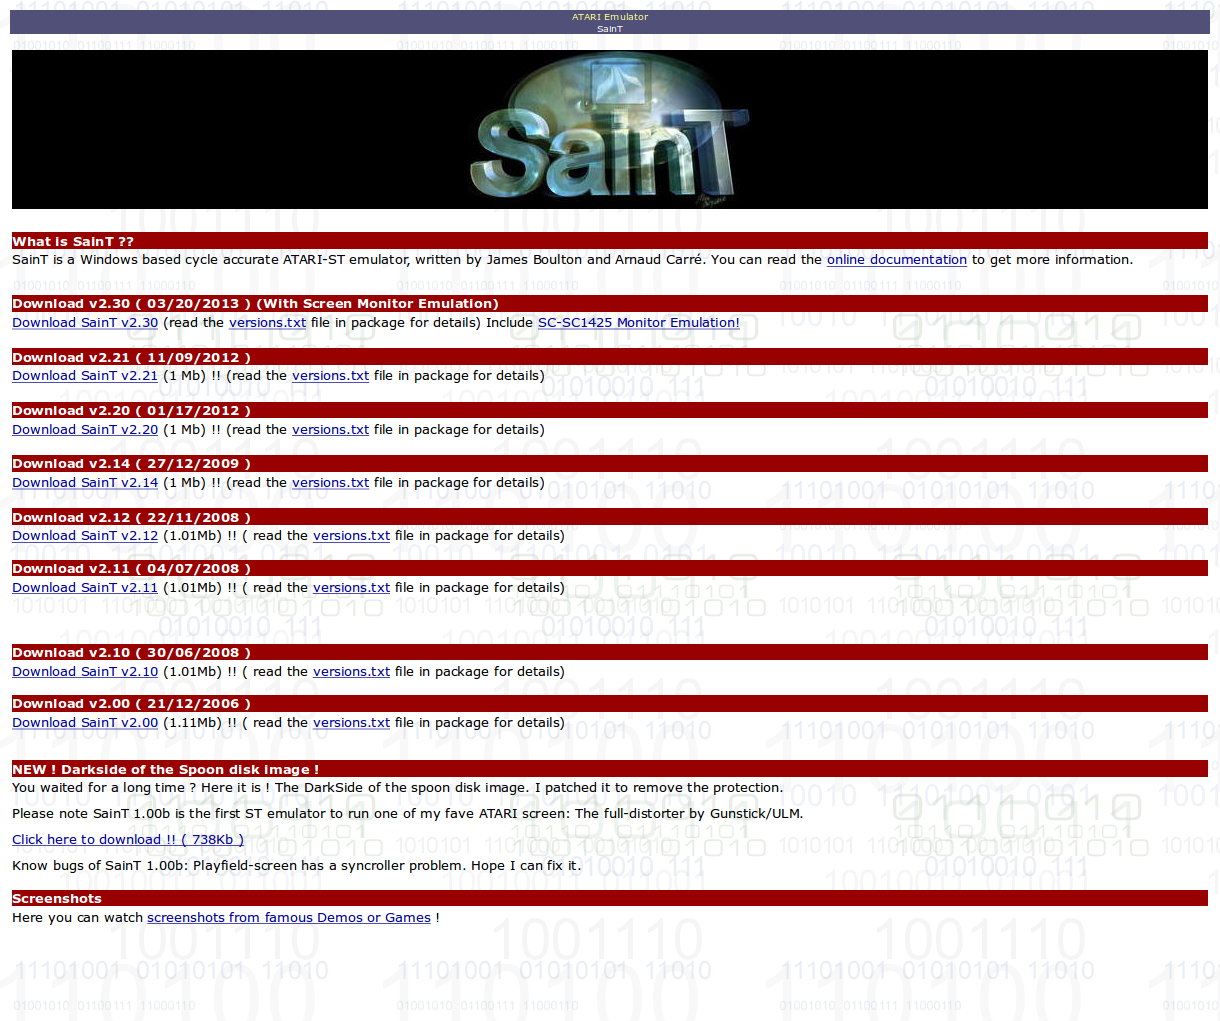Screen dimensions: 1220x1021
Task: Click the SainT logo banner image
Action: point(609,130)
